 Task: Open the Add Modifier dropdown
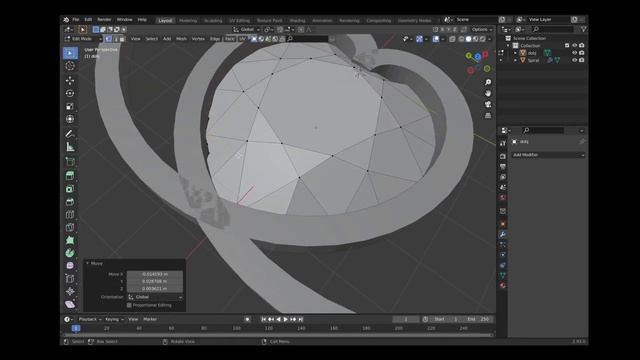click(x=548, y=155)
